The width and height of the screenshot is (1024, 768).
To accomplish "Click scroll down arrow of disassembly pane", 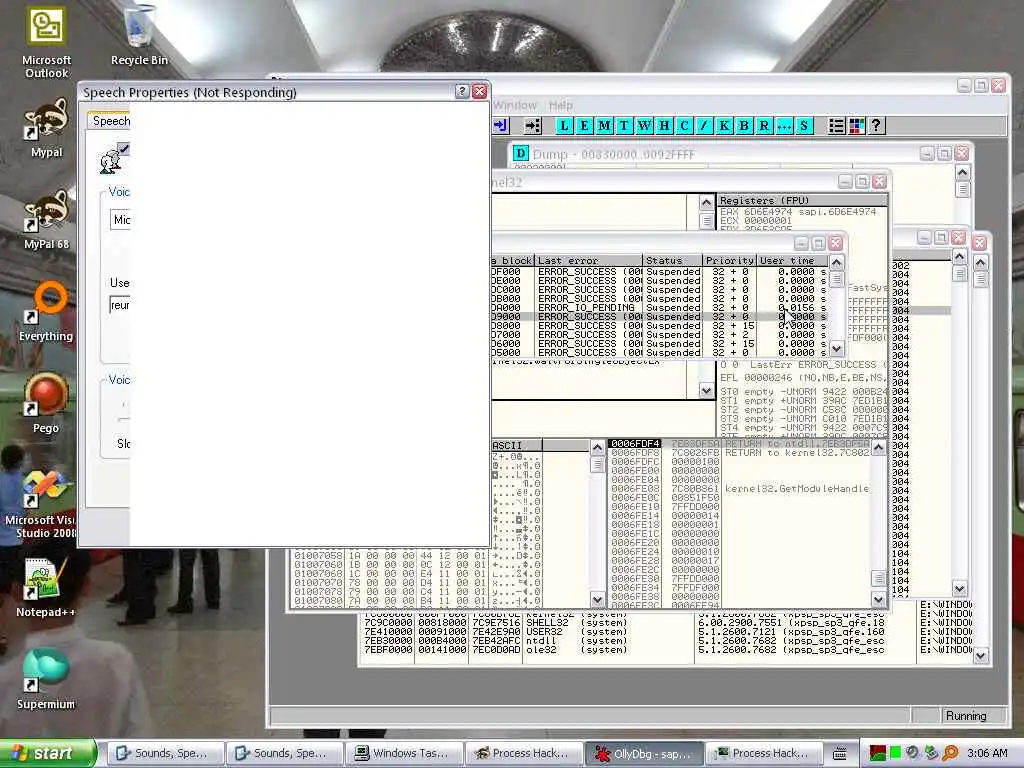I will tap(706, 391).
